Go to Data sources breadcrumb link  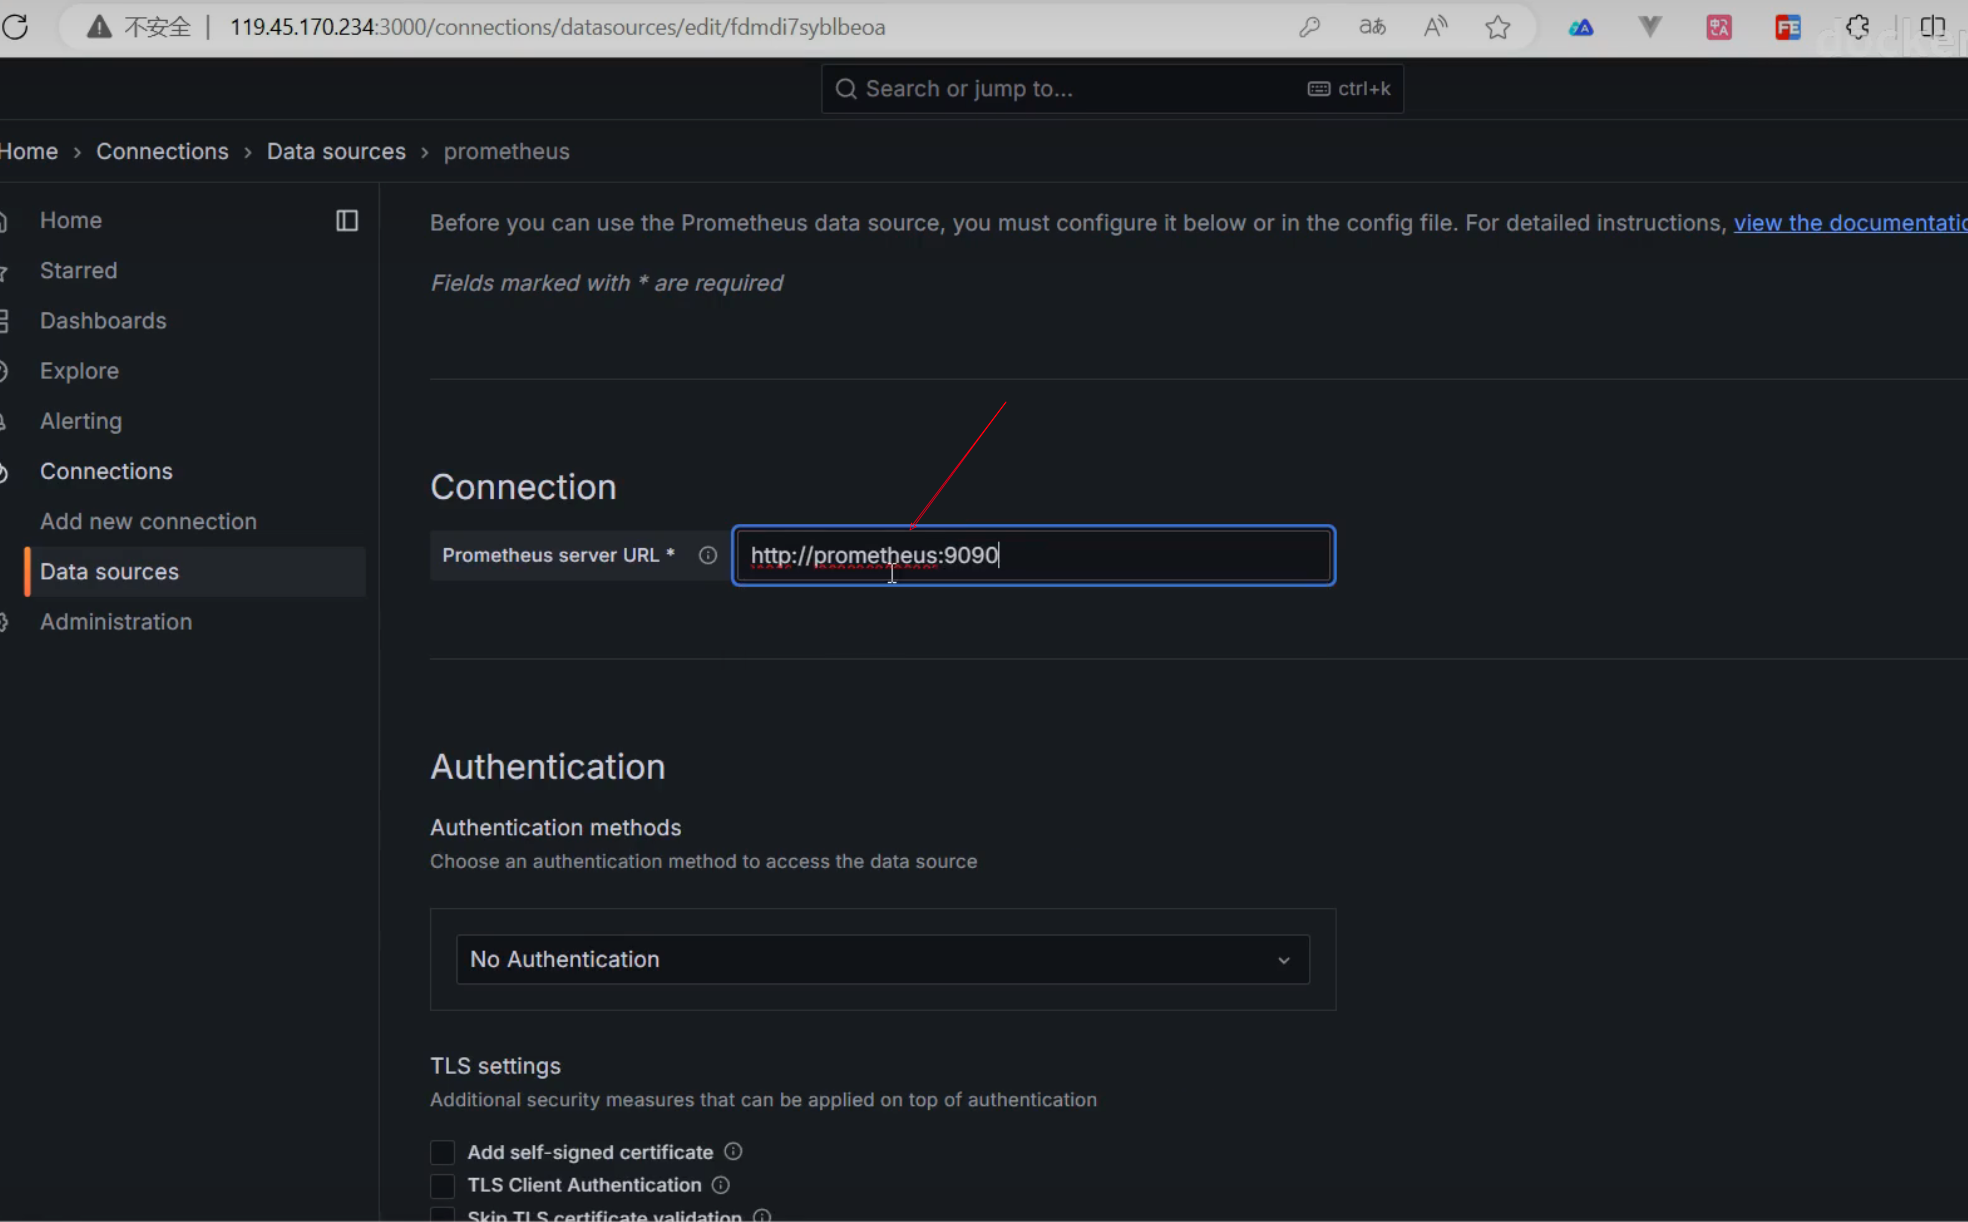click(336, 151)
